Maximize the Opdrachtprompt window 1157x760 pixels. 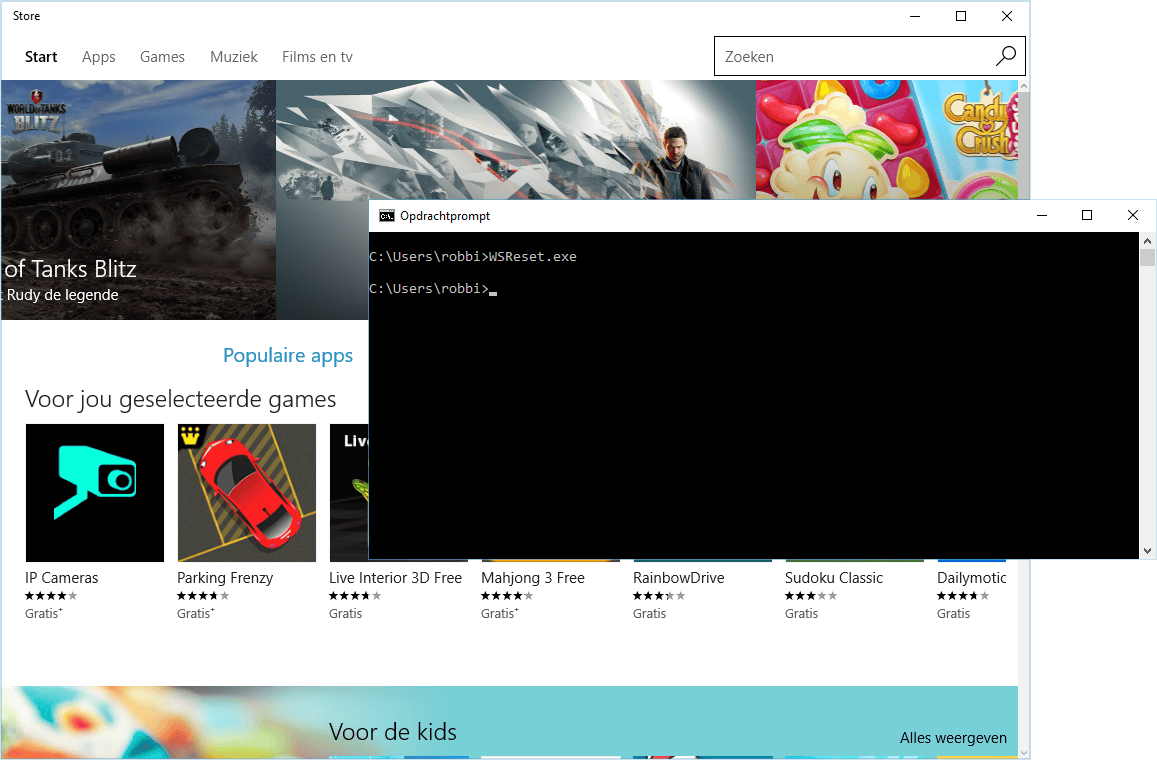[x=1087, y=215]
